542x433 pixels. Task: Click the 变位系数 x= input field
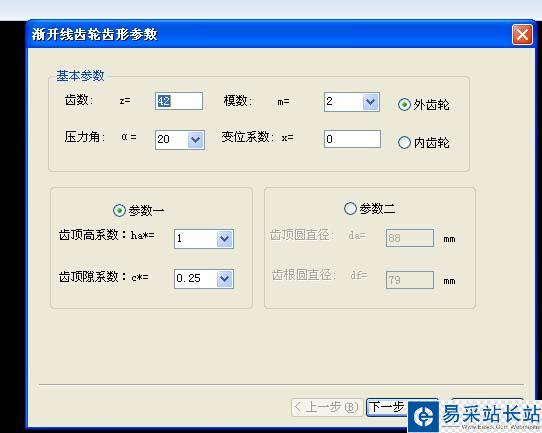coord(352,139)
